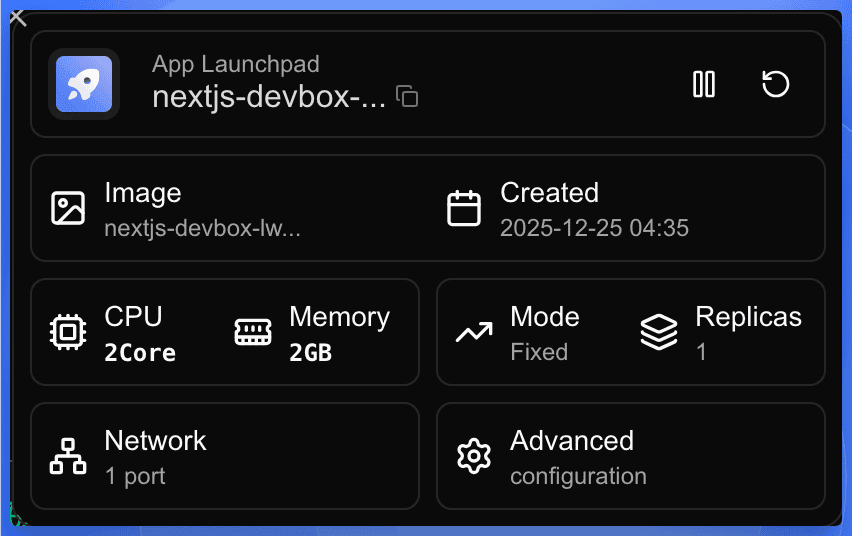Click the Mode trending-arrow icon

click(x=474, y=332)
